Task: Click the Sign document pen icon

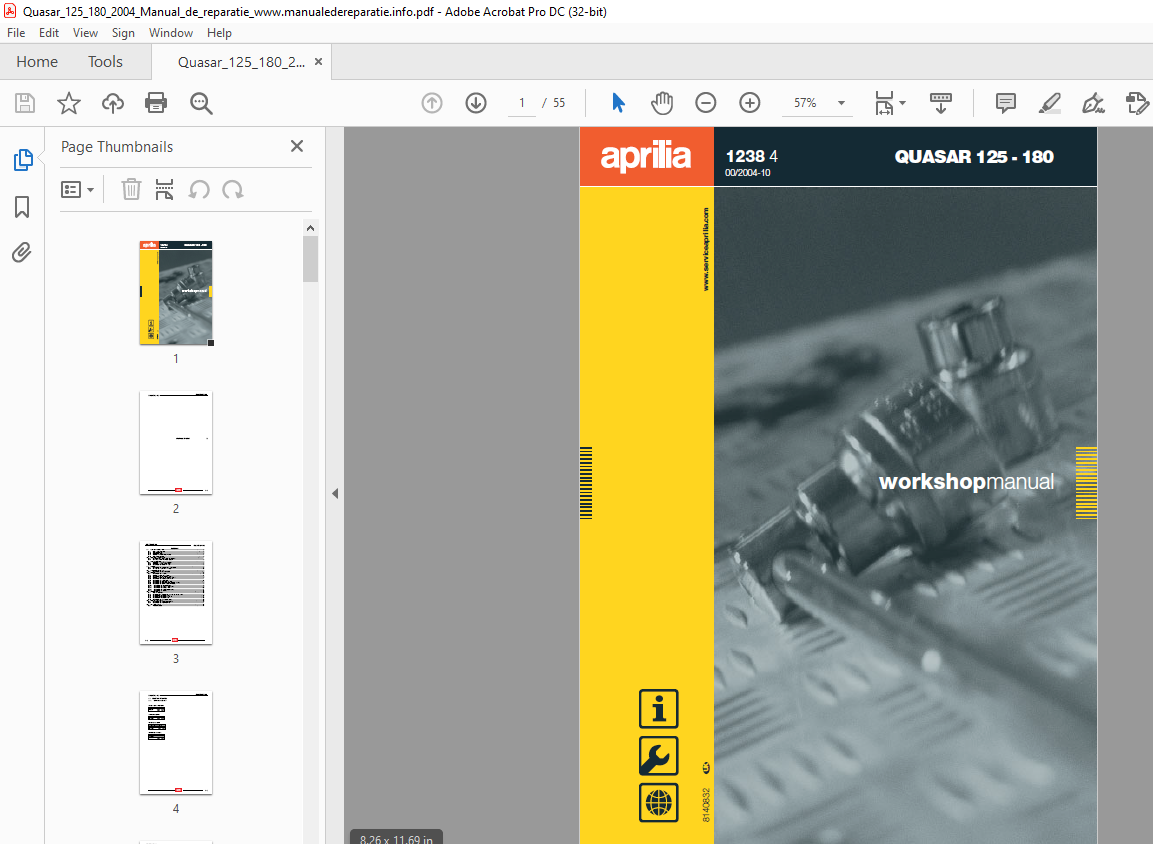Action: coord(1093,103)
